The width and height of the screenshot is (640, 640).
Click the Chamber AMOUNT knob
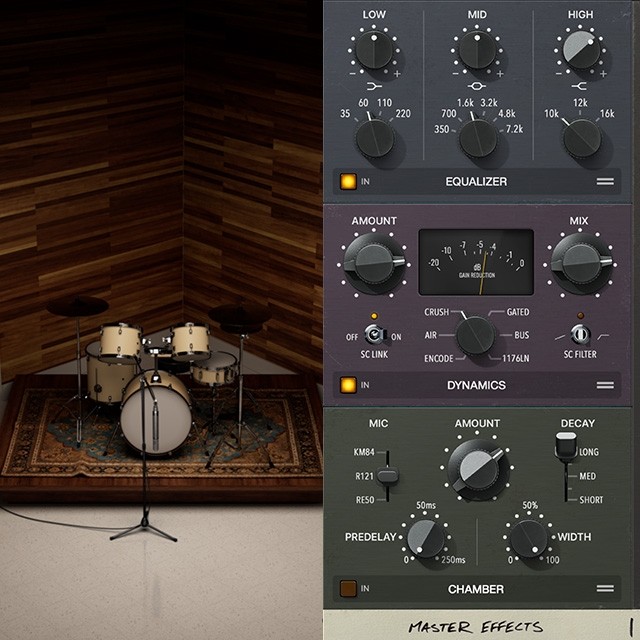[x=478, y=468]
